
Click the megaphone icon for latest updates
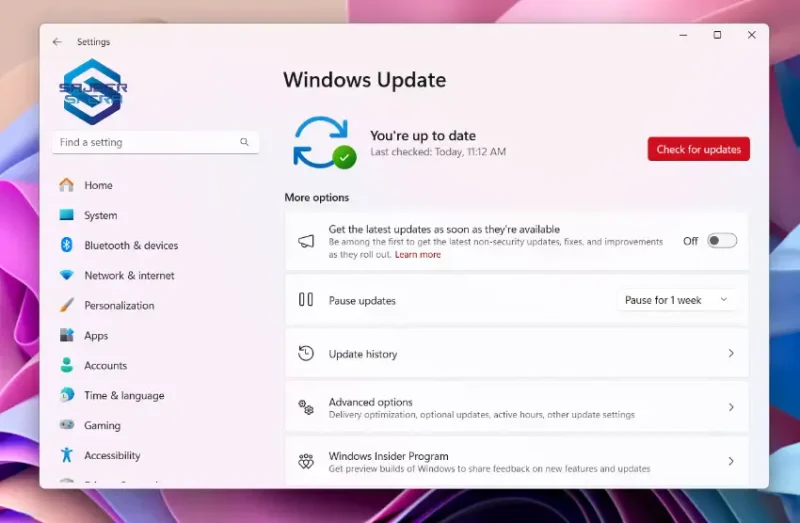pos(306,241)
